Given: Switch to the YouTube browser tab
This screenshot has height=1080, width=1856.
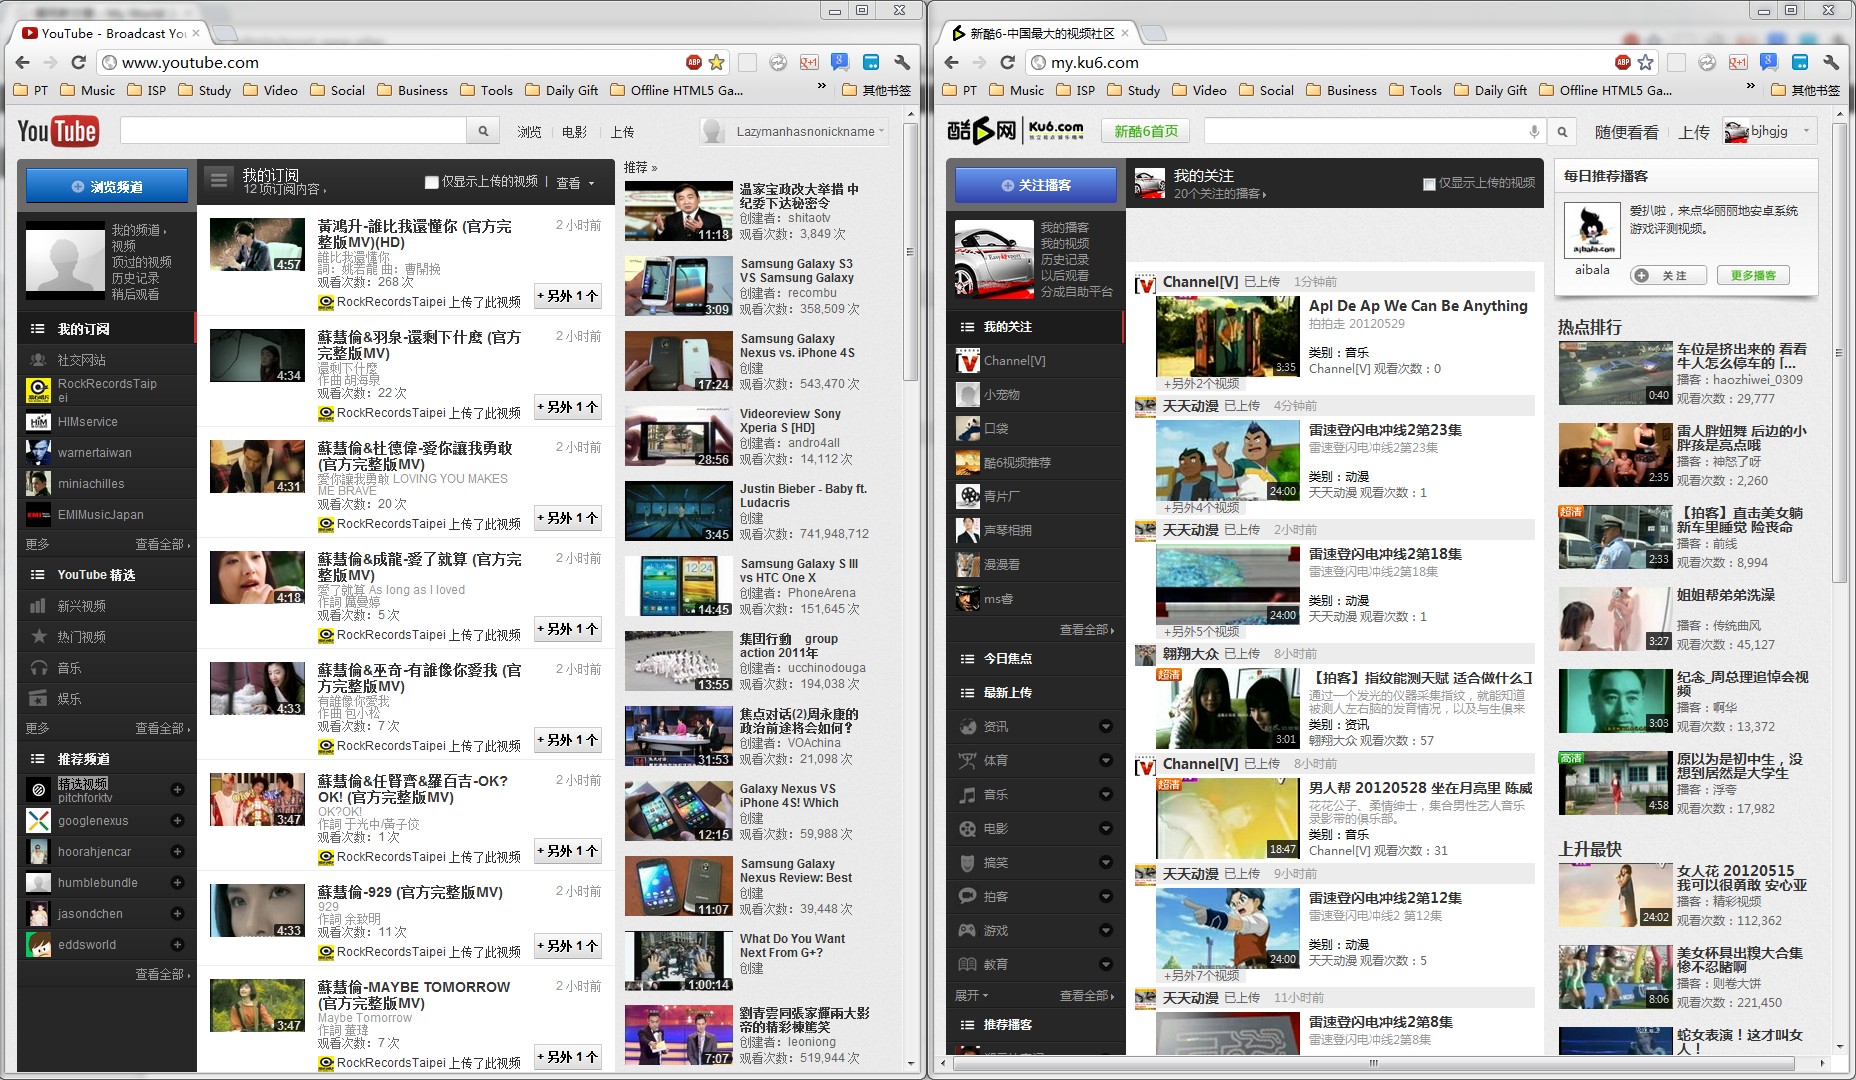Looking at the screenshot, I should pos(111,33).
